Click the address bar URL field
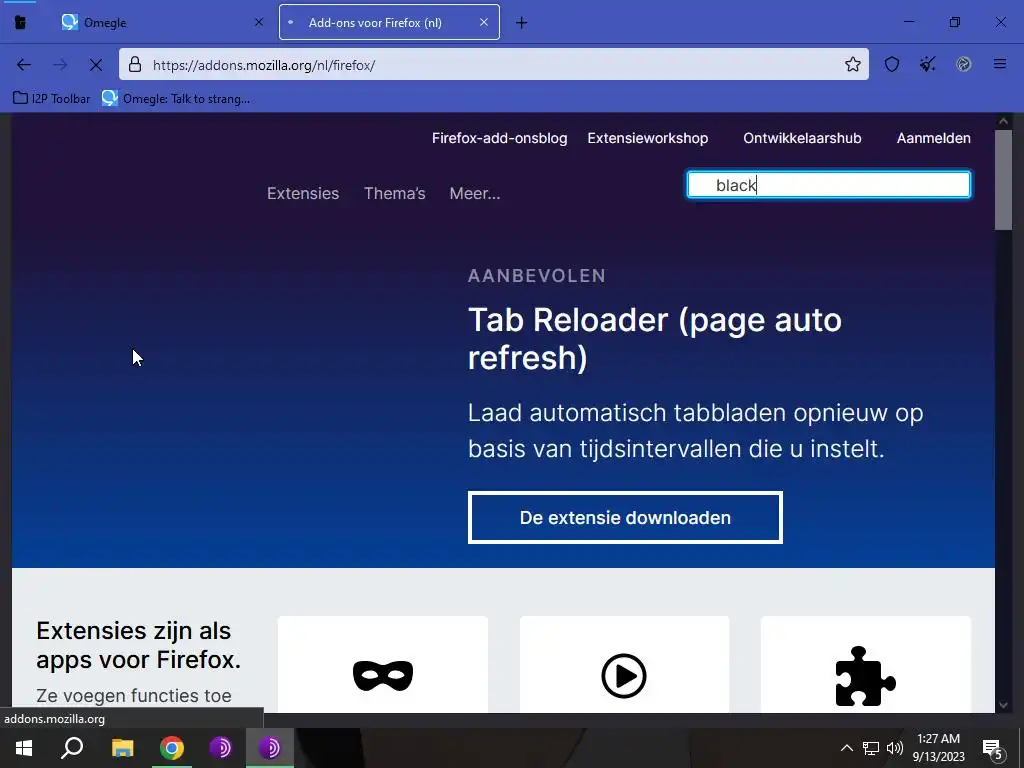This screenshot has width=1024, height=768. click(x=493, y=65)
